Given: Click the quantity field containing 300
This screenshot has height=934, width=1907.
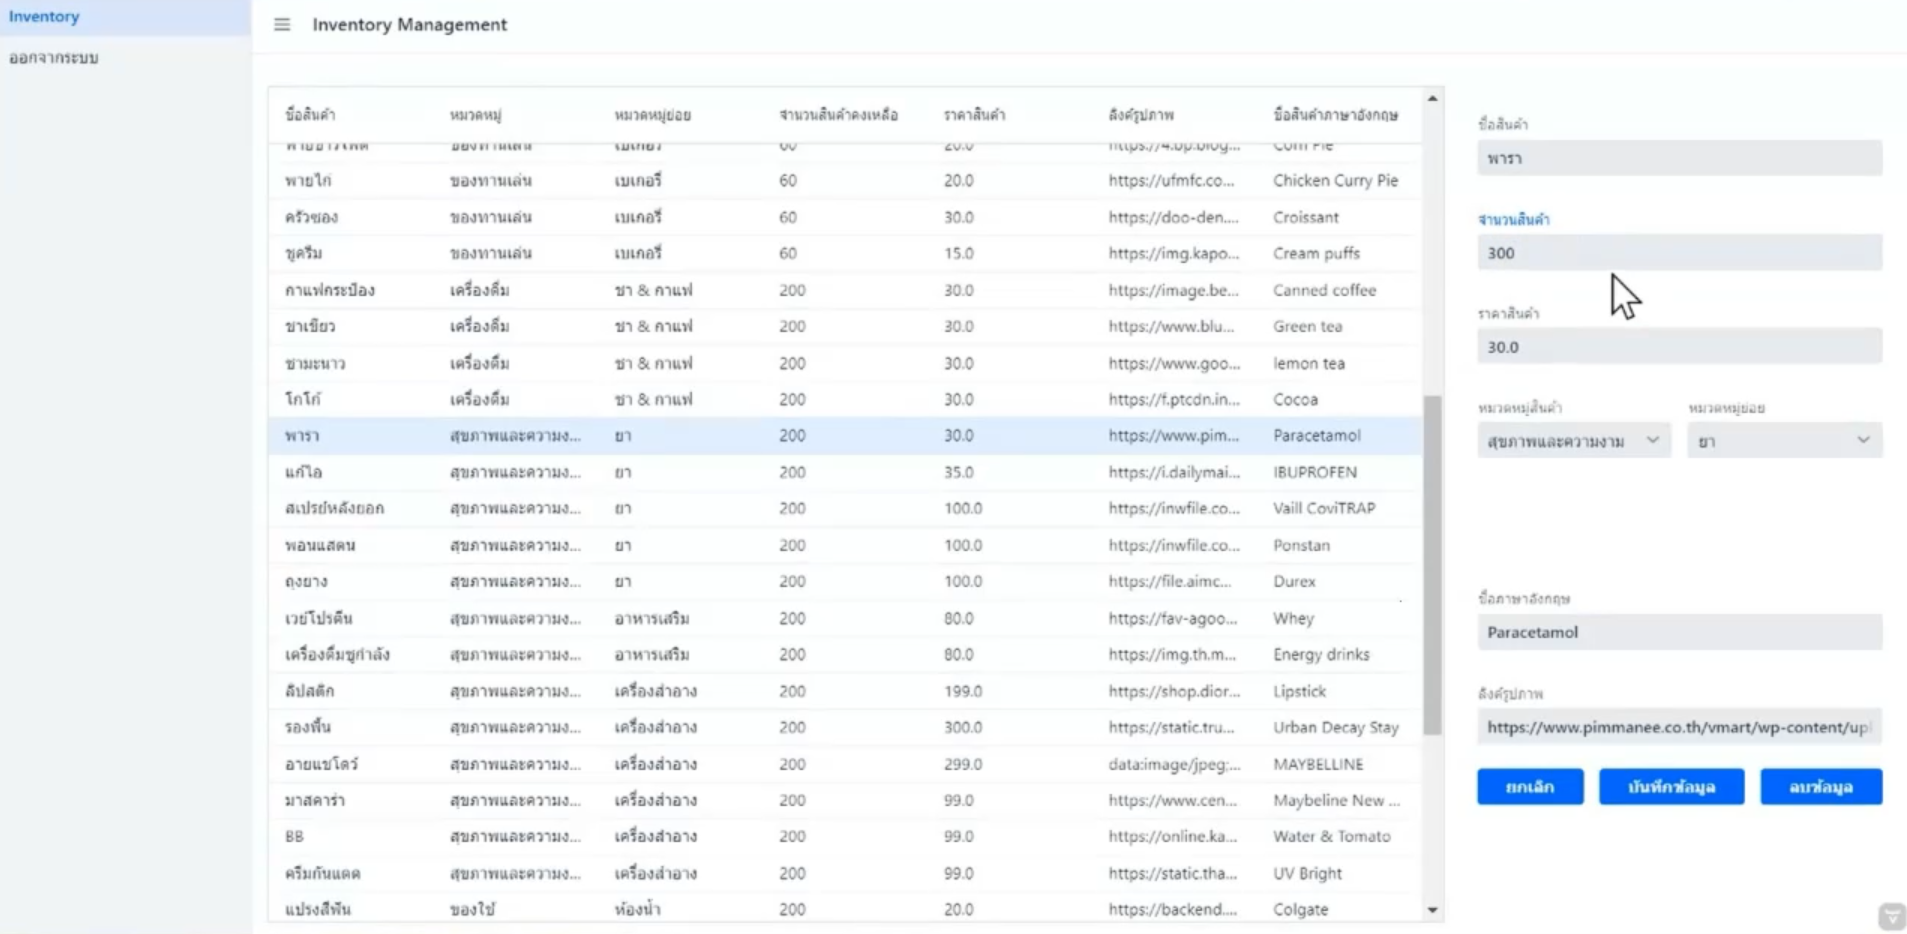Looking at the screenshot, I should (1678, 253).
